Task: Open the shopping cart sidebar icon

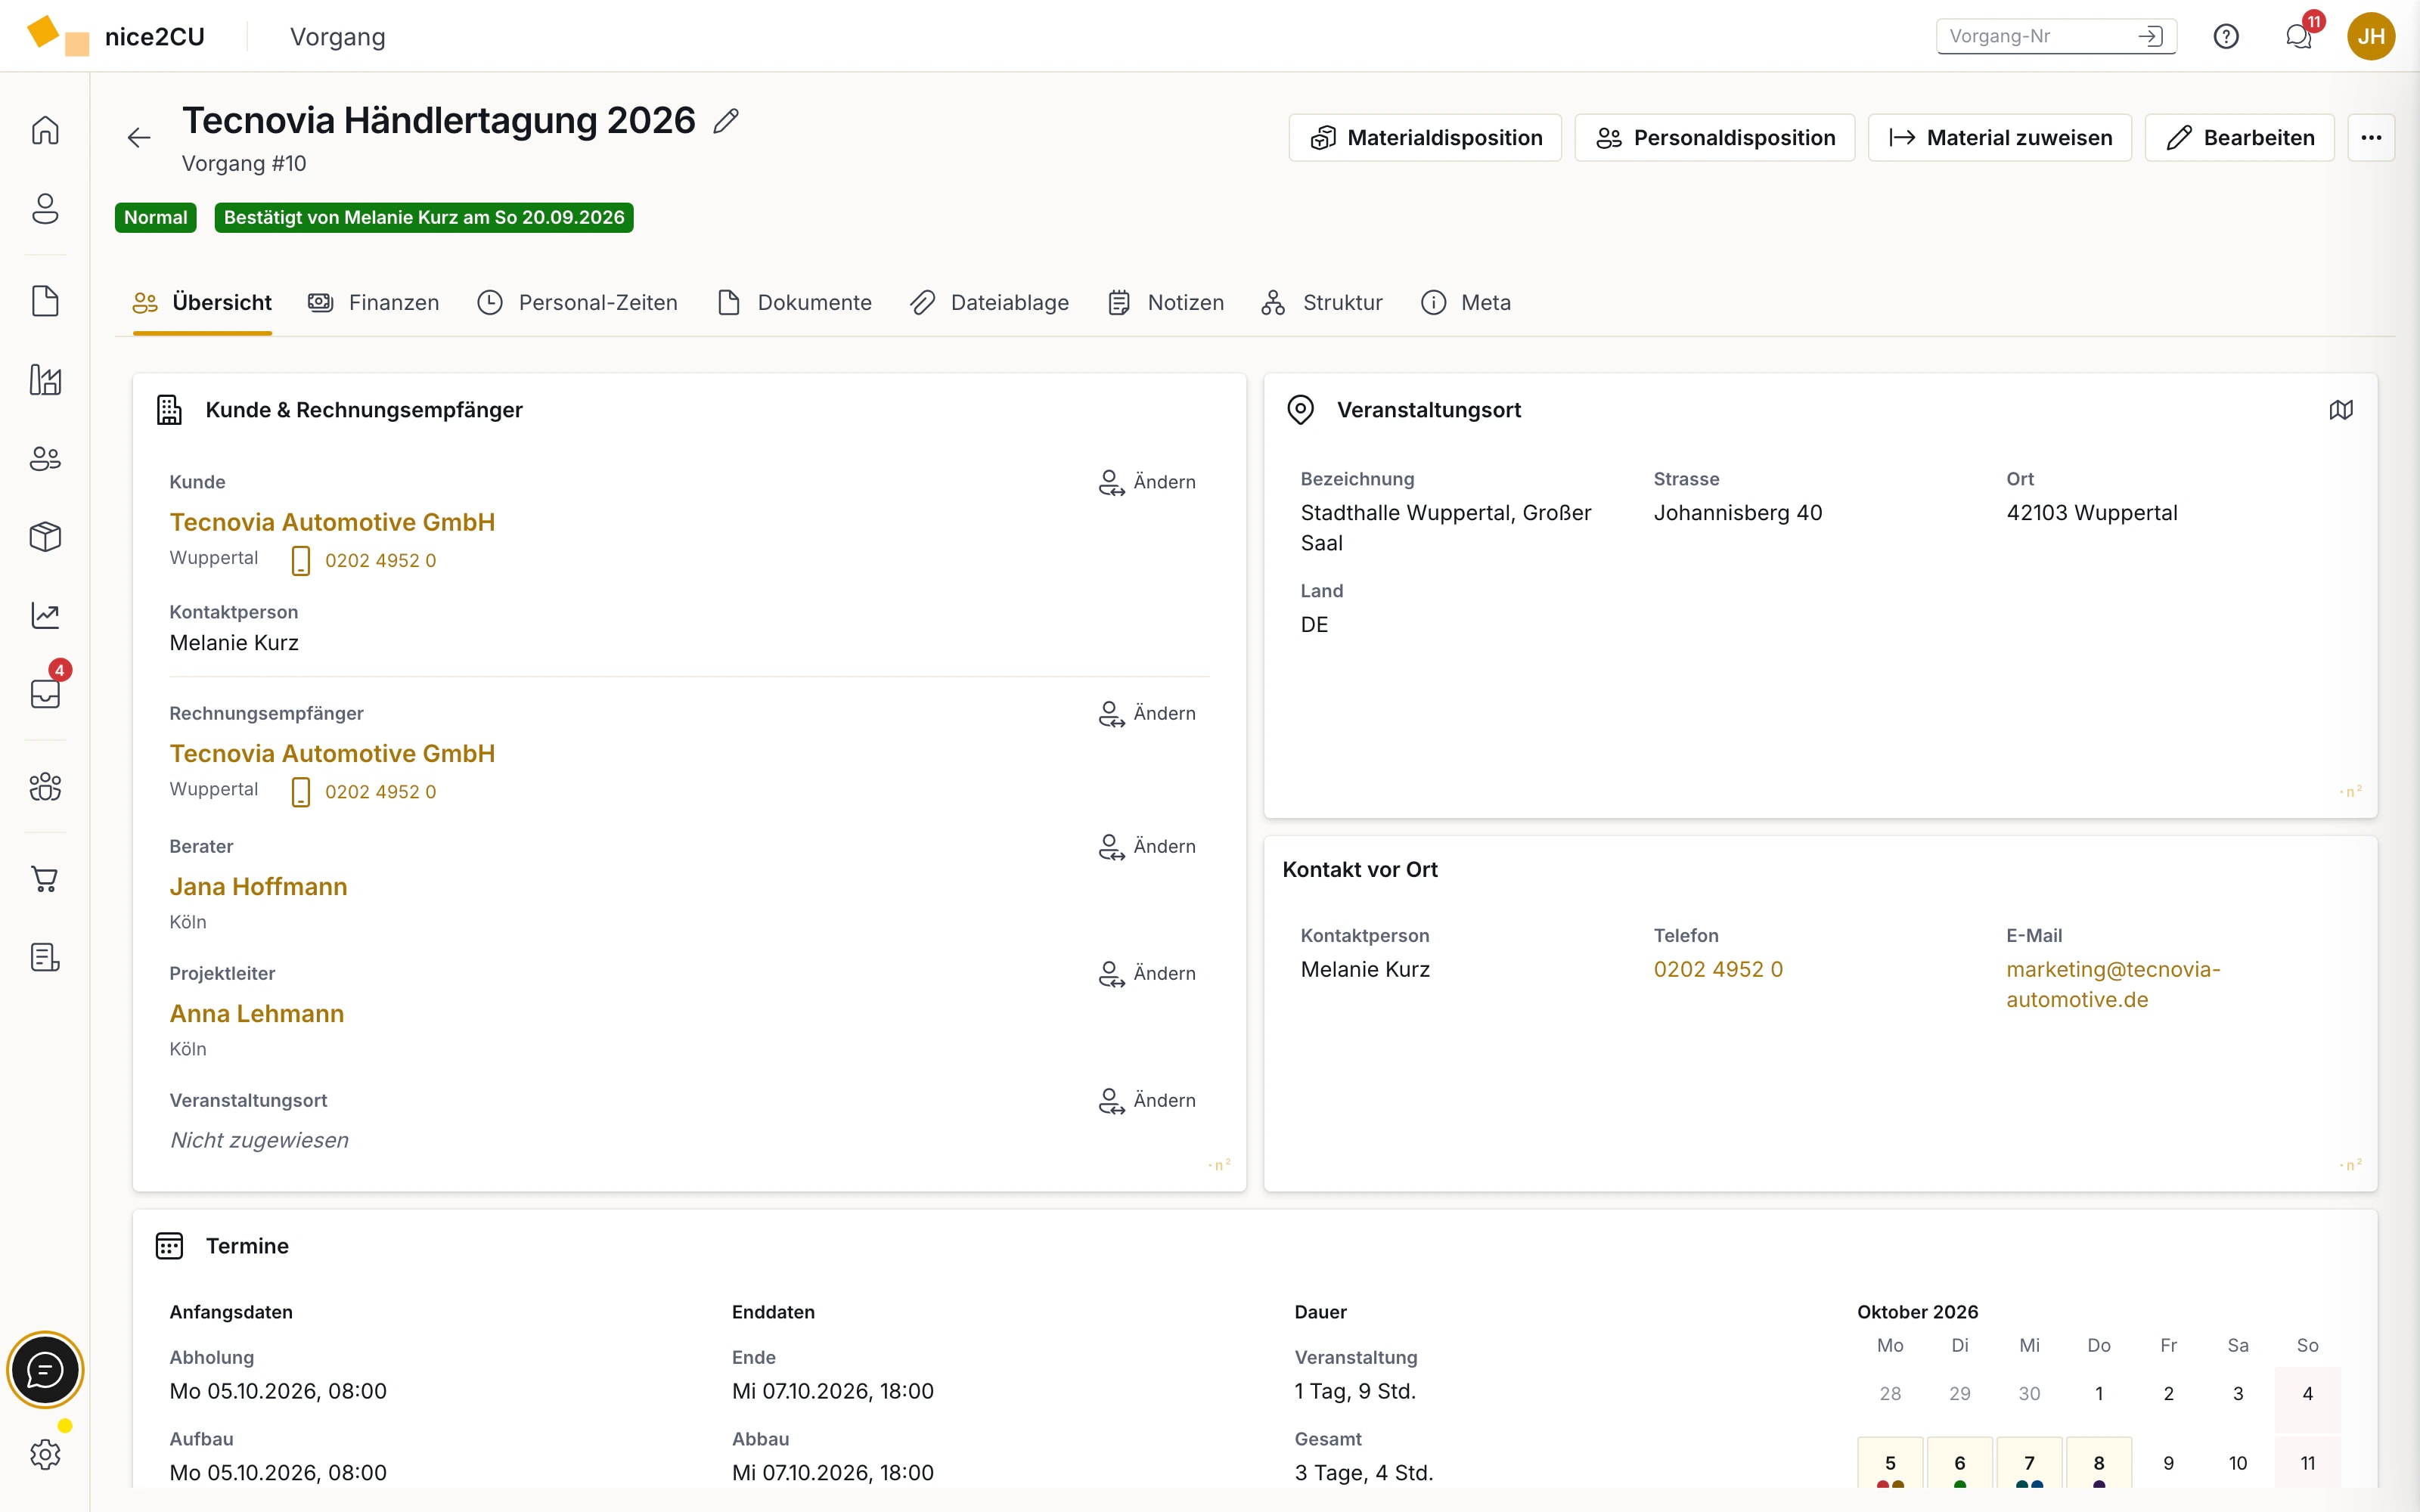Action: pyautogui.click(x=45, y=879)
